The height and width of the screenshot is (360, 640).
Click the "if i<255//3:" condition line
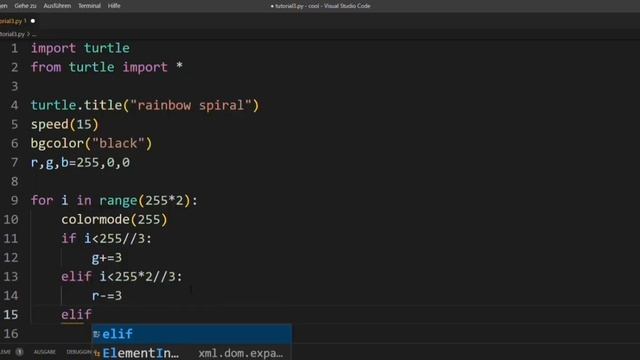point(107,238)
